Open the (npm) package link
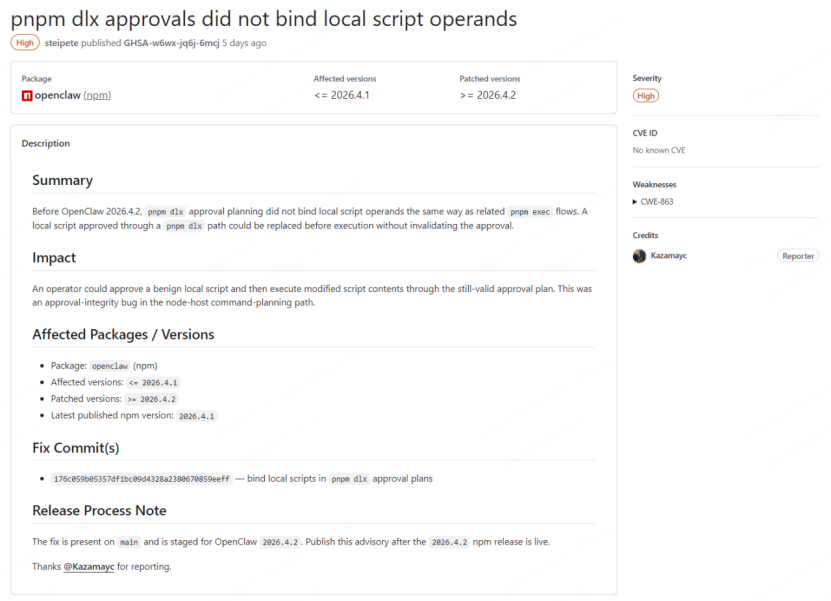The width and height of the screenshot is (831, 601). (97, 96)
